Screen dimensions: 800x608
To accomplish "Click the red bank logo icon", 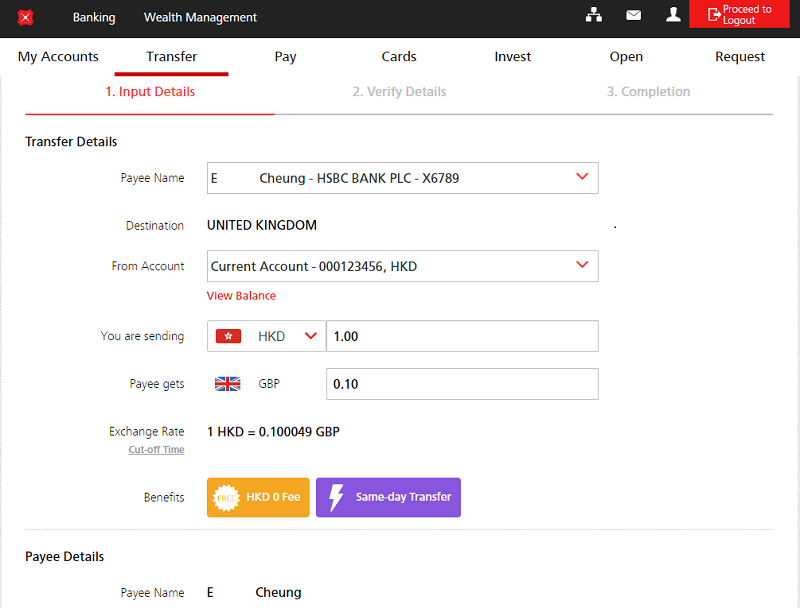I will [x=26, y=17].
